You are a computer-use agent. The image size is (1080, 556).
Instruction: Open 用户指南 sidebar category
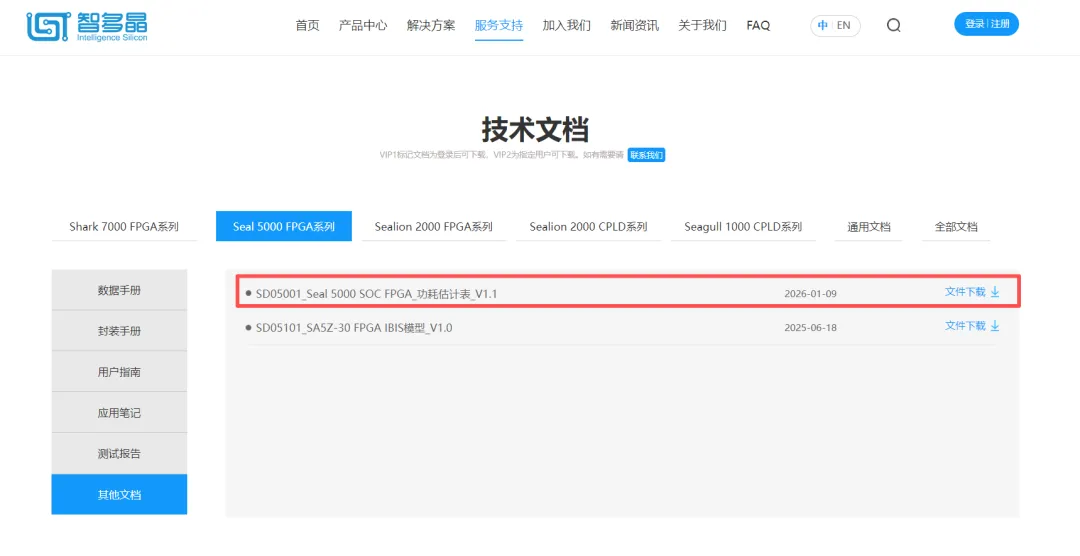coord(119,372)
